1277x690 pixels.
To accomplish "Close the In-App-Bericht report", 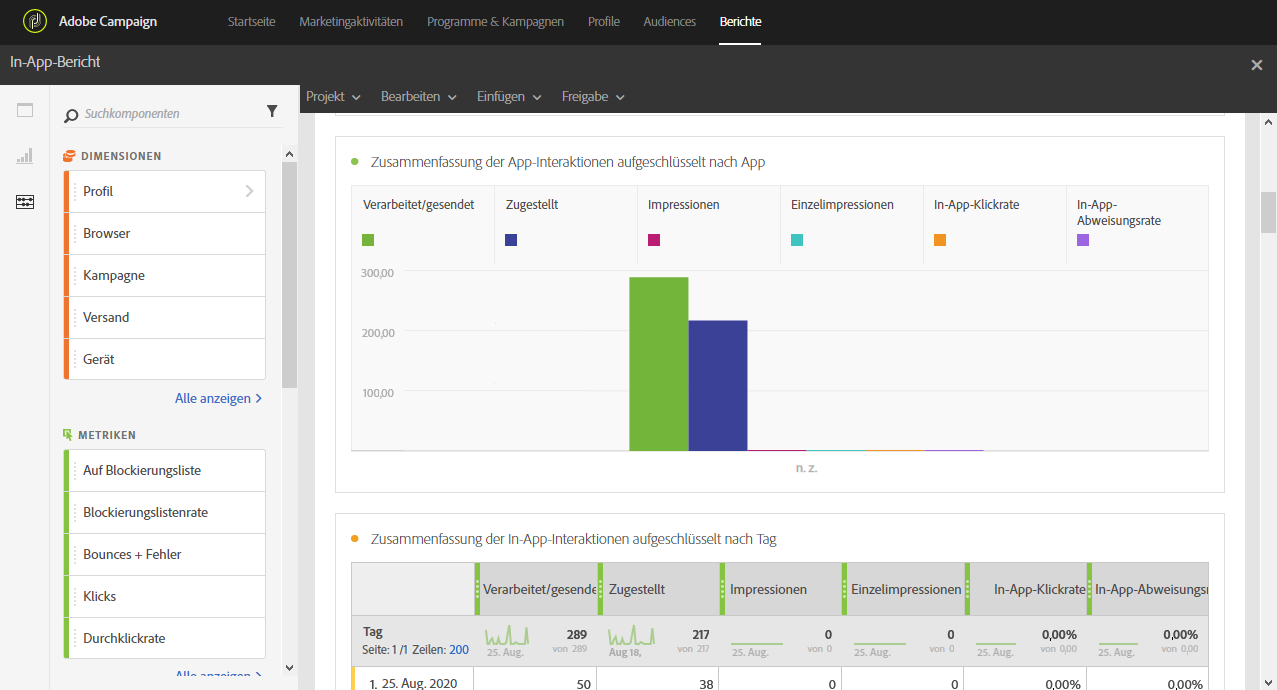I will tap(1257, 65).
